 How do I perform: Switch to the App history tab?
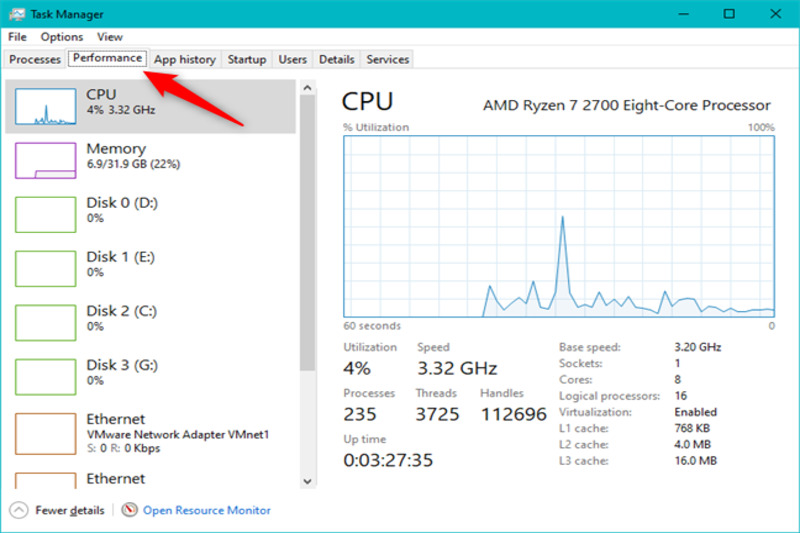point(184,60)
